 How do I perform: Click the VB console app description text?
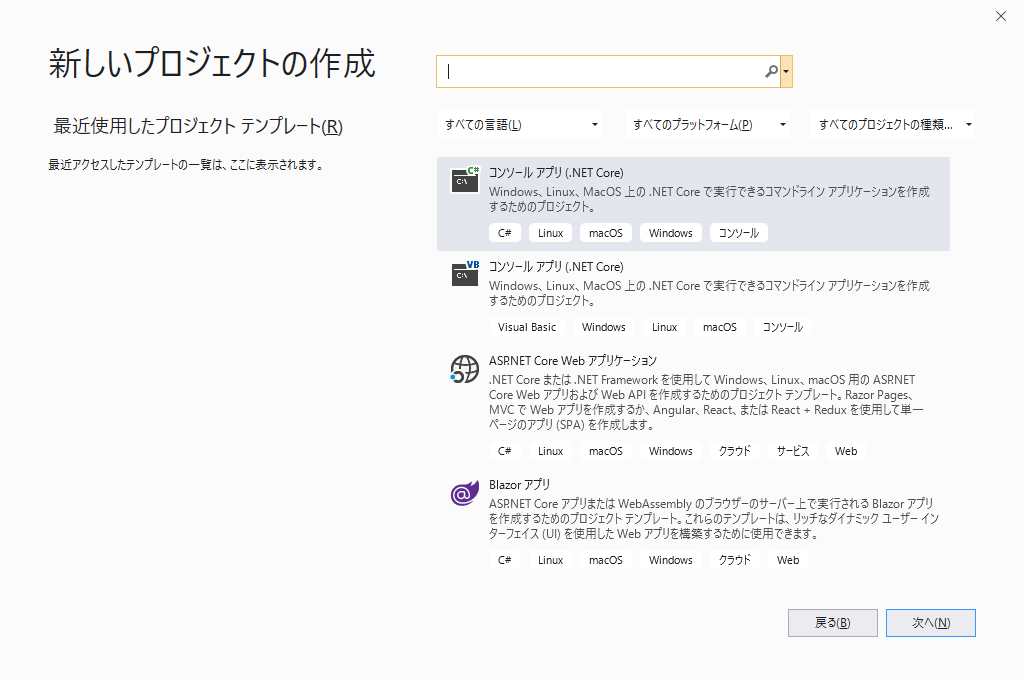709,293
